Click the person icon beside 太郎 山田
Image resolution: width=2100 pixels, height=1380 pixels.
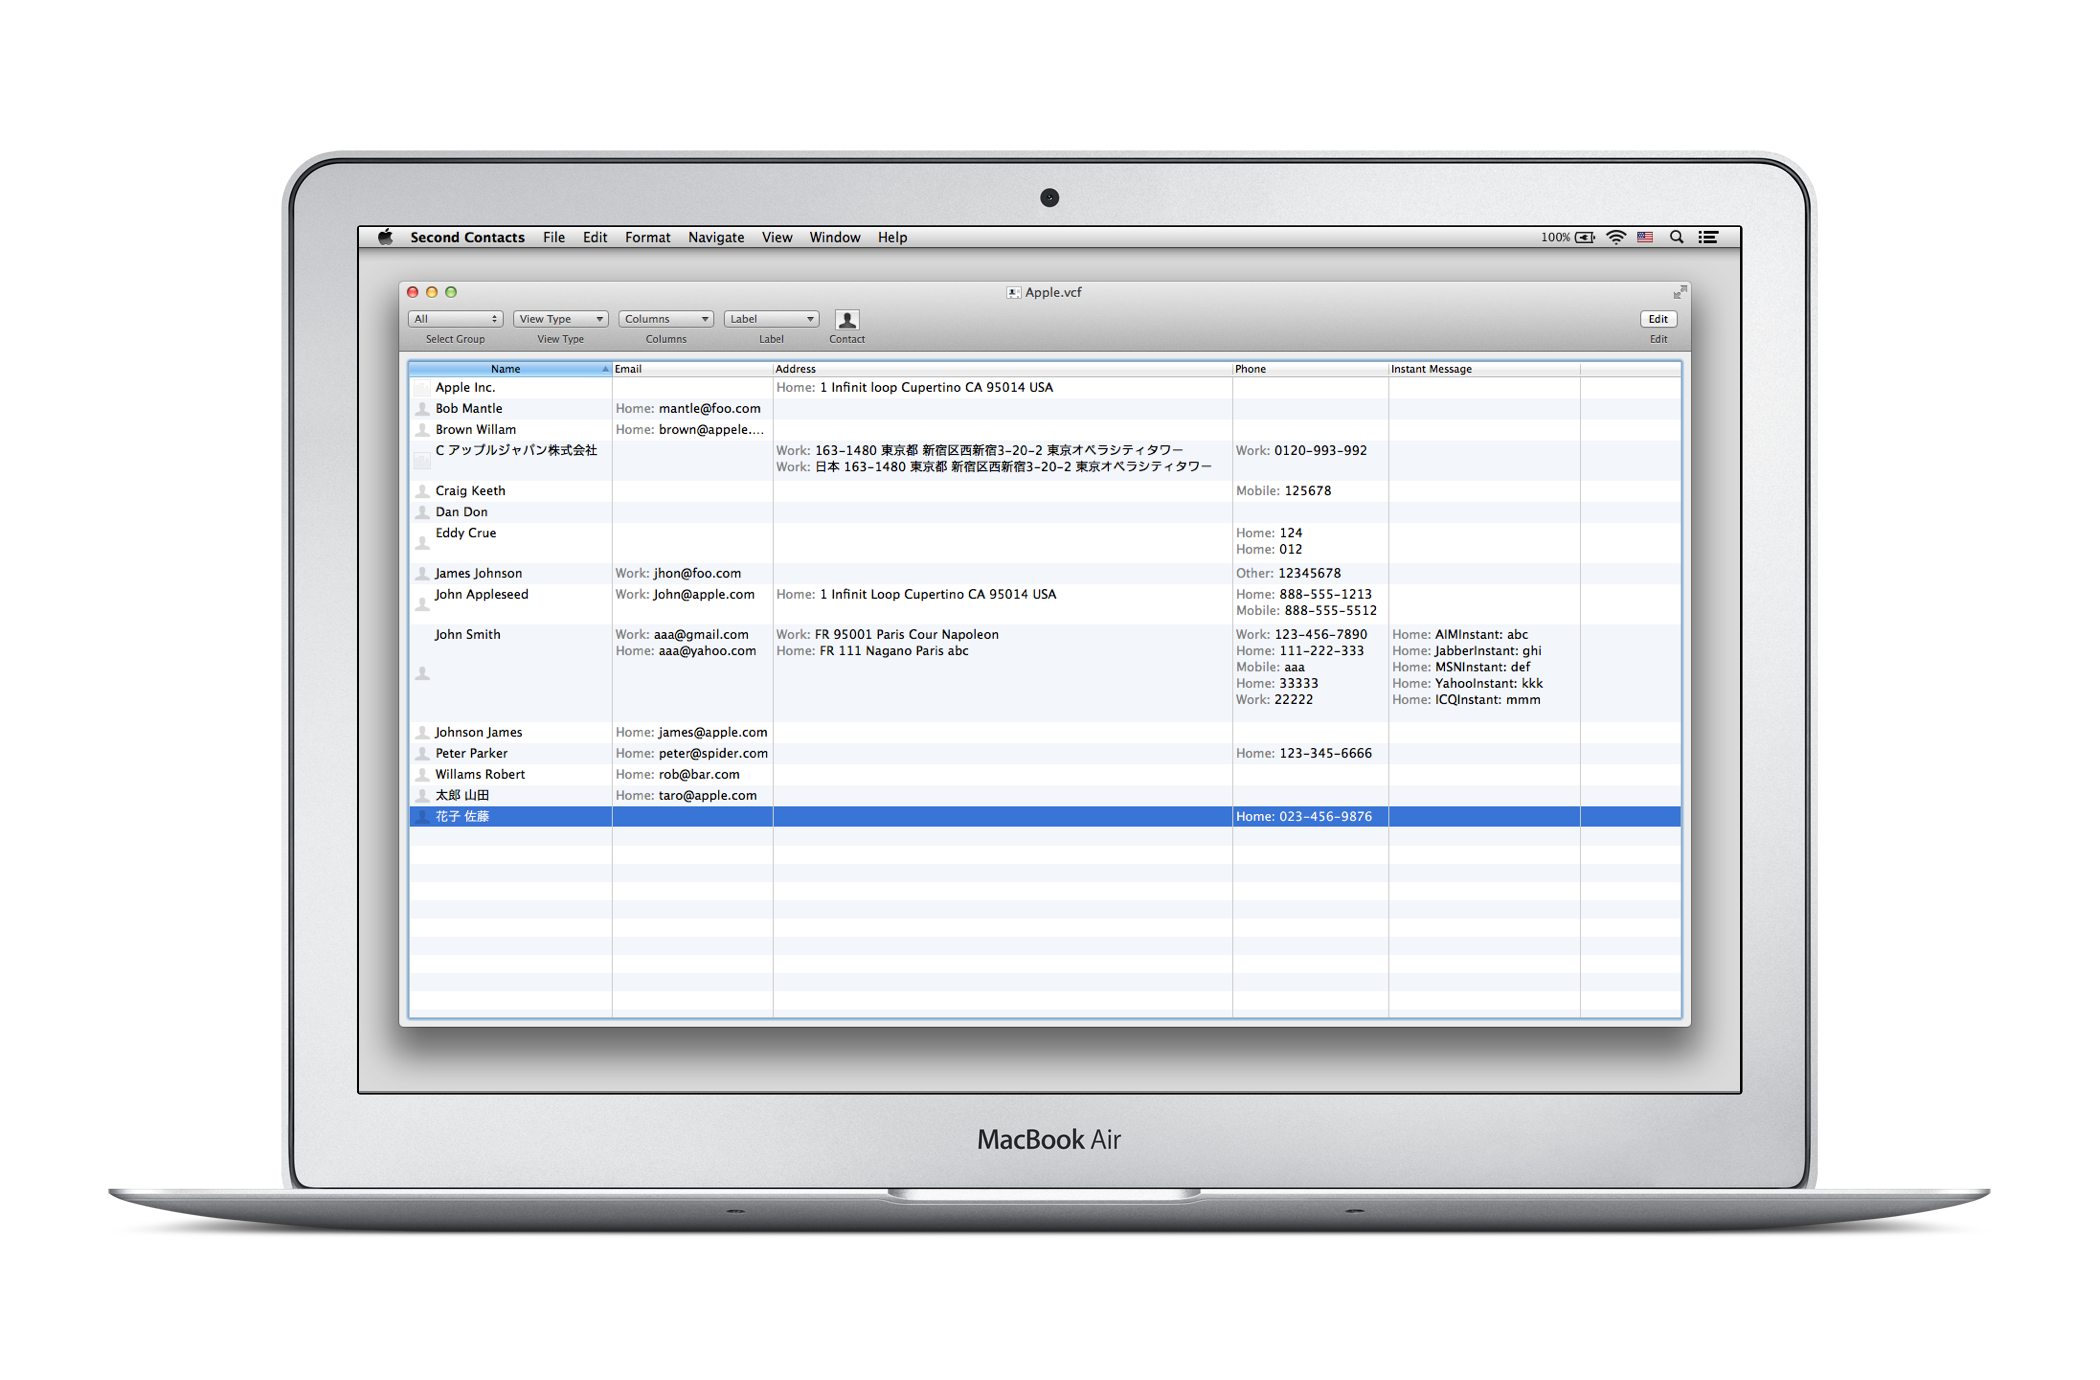(422, 795)
